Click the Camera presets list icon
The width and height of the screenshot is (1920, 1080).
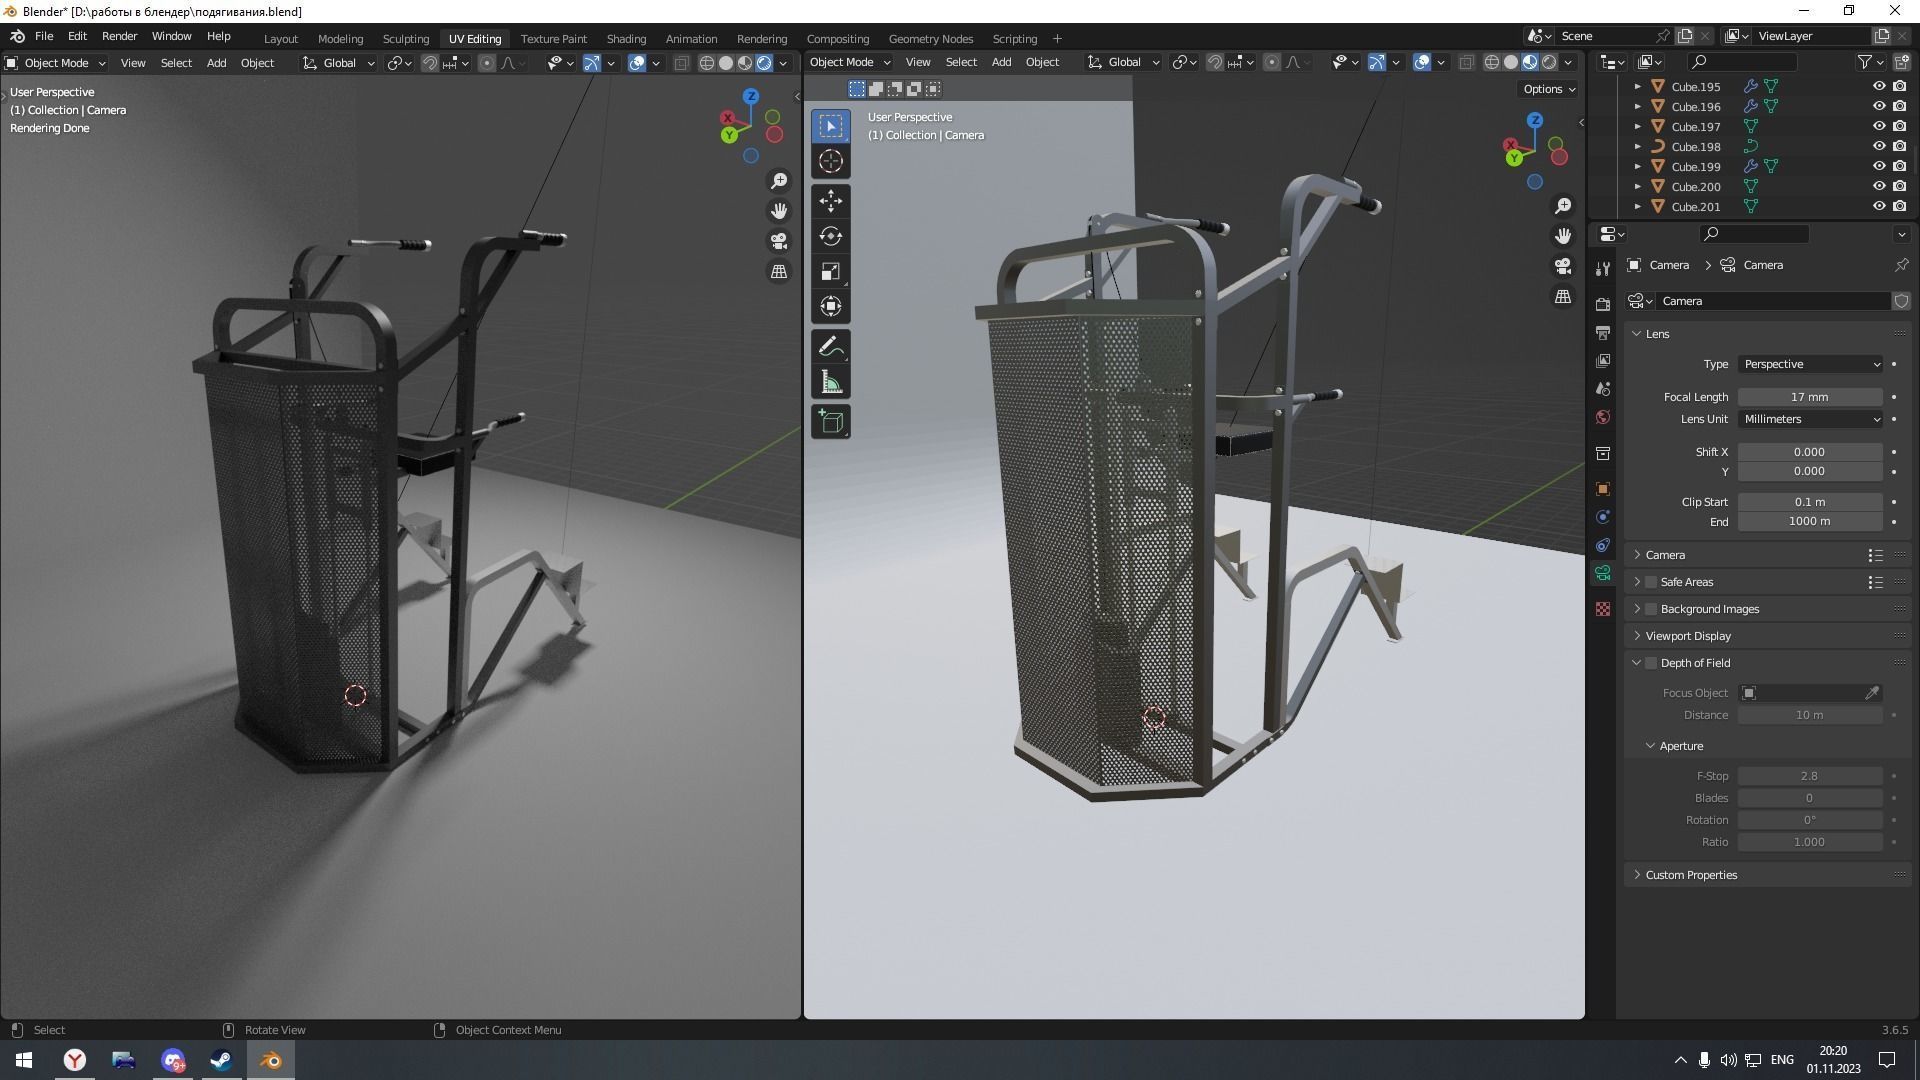click(1875, 555)
